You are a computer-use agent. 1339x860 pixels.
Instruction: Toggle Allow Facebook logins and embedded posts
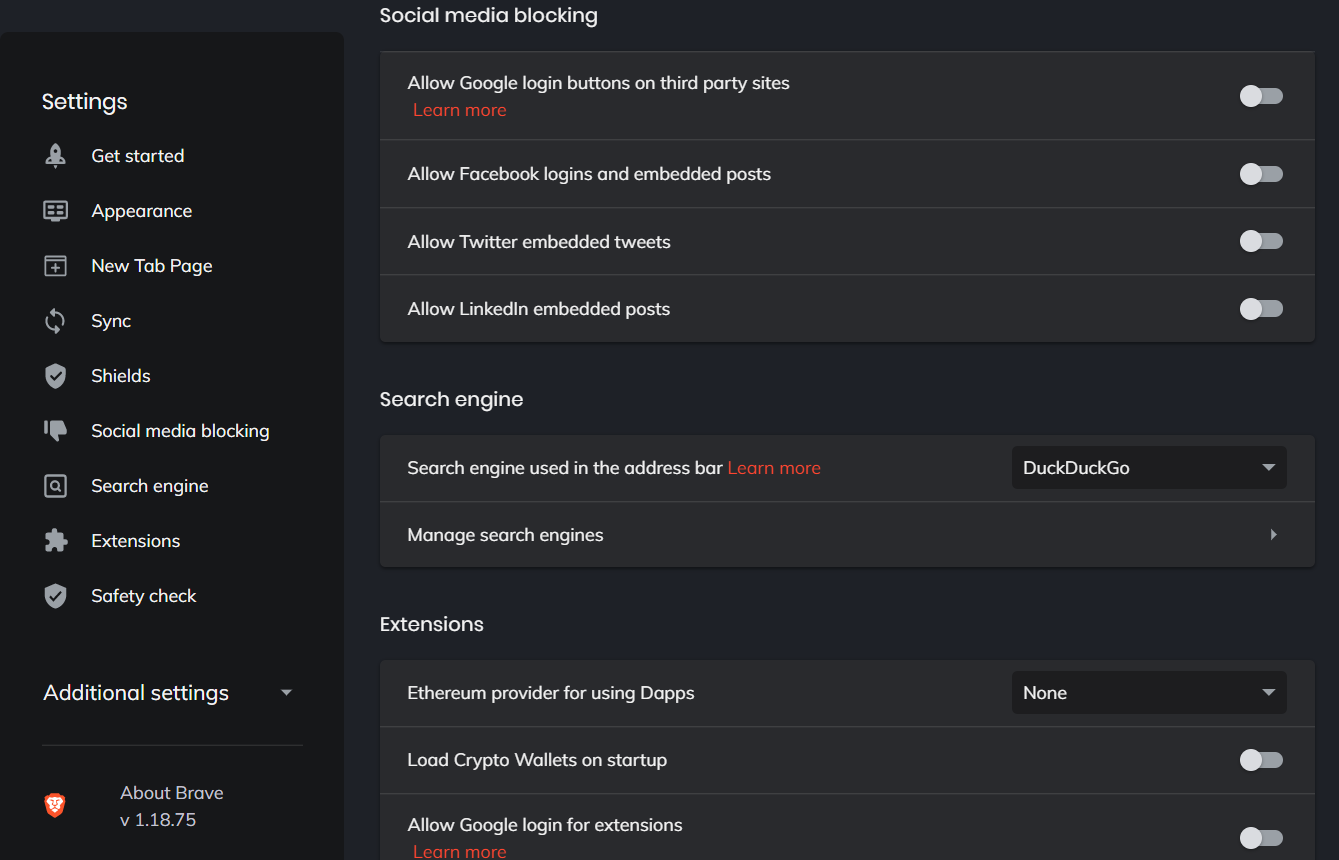[x=1260, y=174]
